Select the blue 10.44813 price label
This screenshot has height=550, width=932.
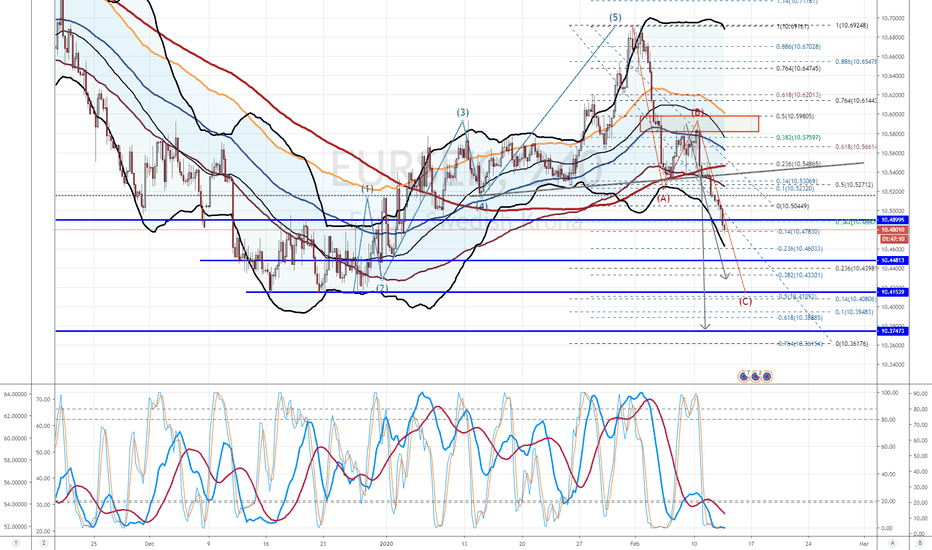tap(893, 260)
